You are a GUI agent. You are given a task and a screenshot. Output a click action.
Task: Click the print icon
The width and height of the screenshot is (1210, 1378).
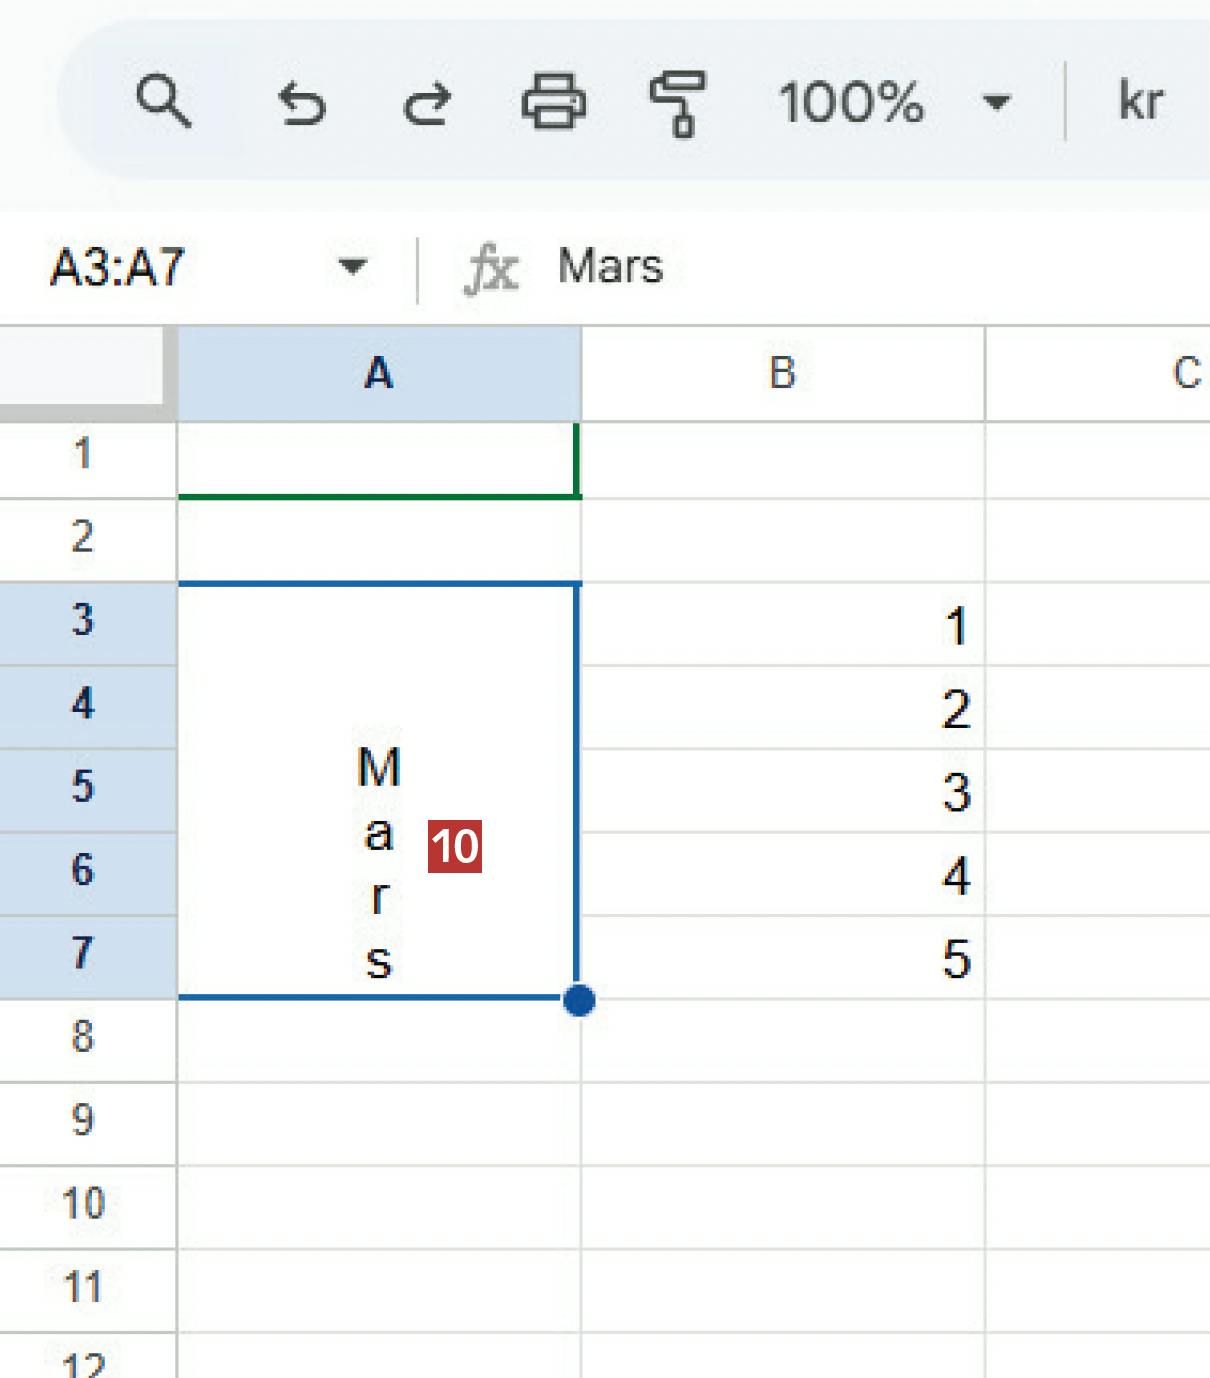point(553,102)
